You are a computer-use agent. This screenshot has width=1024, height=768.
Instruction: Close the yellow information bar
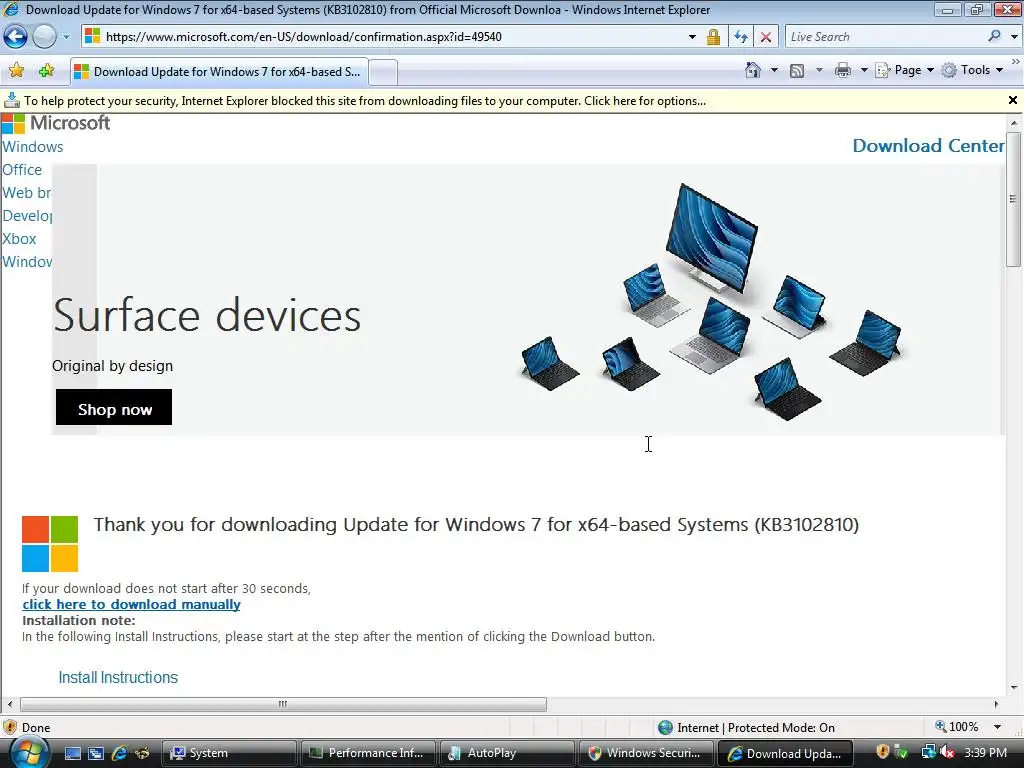(1013, 100)
